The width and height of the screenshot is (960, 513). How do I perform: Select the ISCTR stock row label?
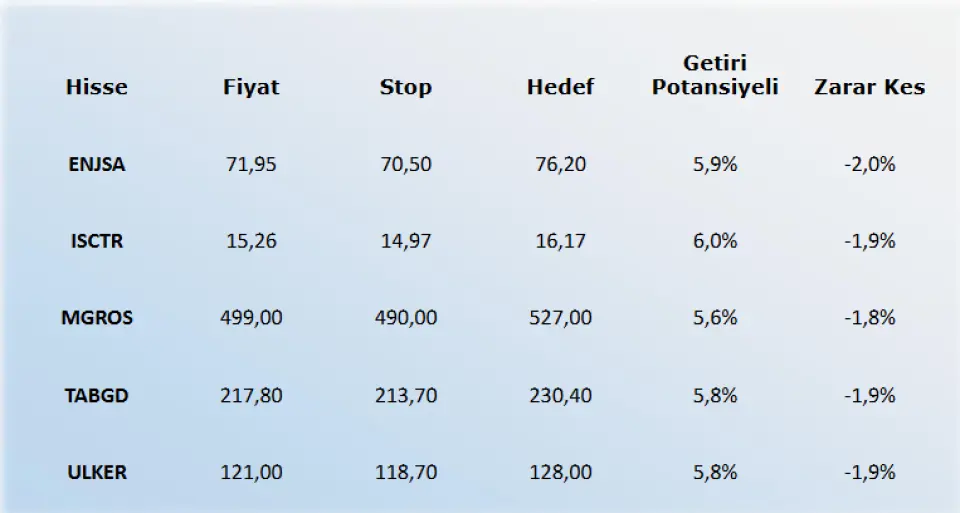tap(97, 241)
